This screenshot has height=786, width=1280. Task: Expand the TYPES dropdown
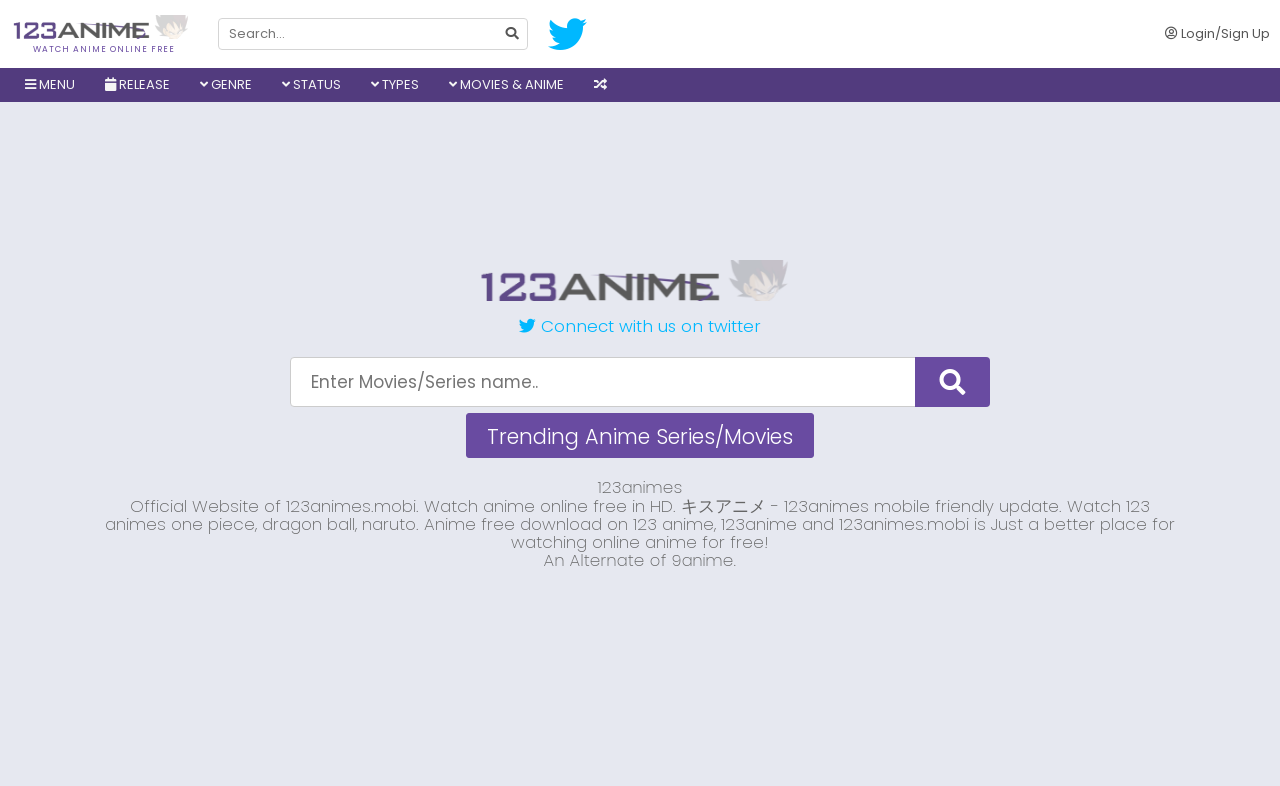tap(394, 85)
